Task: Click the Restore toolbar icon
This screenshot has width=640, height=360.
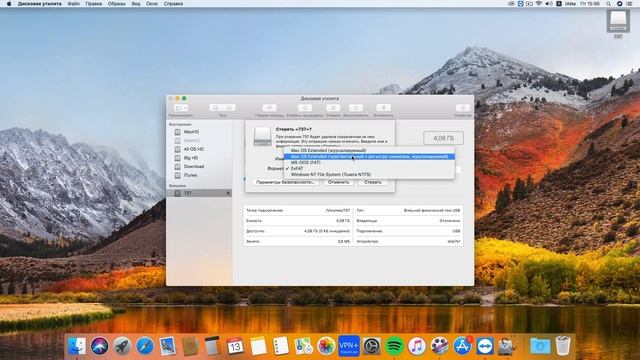Action: click(x=356, y=108)
